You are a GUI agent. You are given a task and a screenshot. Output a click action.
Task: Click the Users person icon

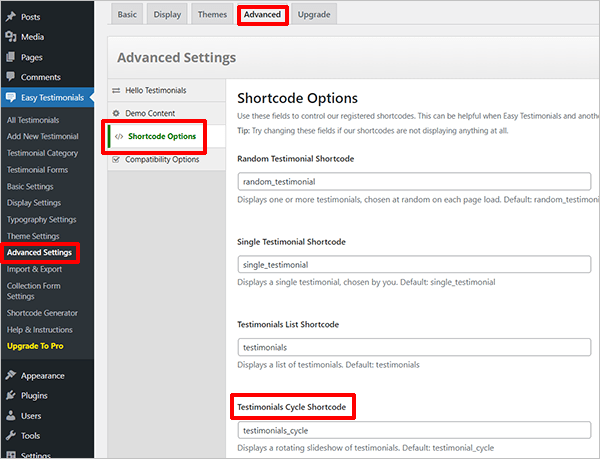point(11,415)
